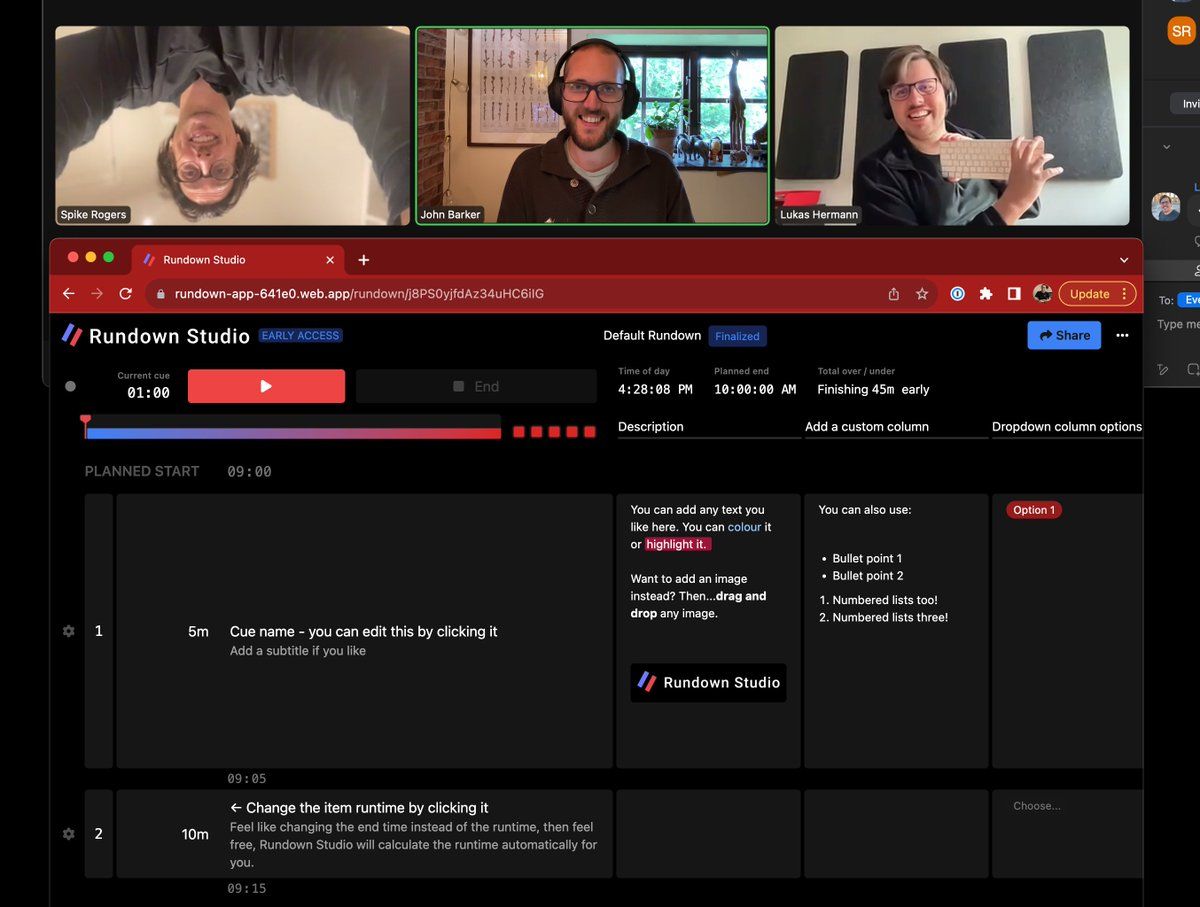Click the Finalized status badge
1200x907 pixels.
pos(738,336)
